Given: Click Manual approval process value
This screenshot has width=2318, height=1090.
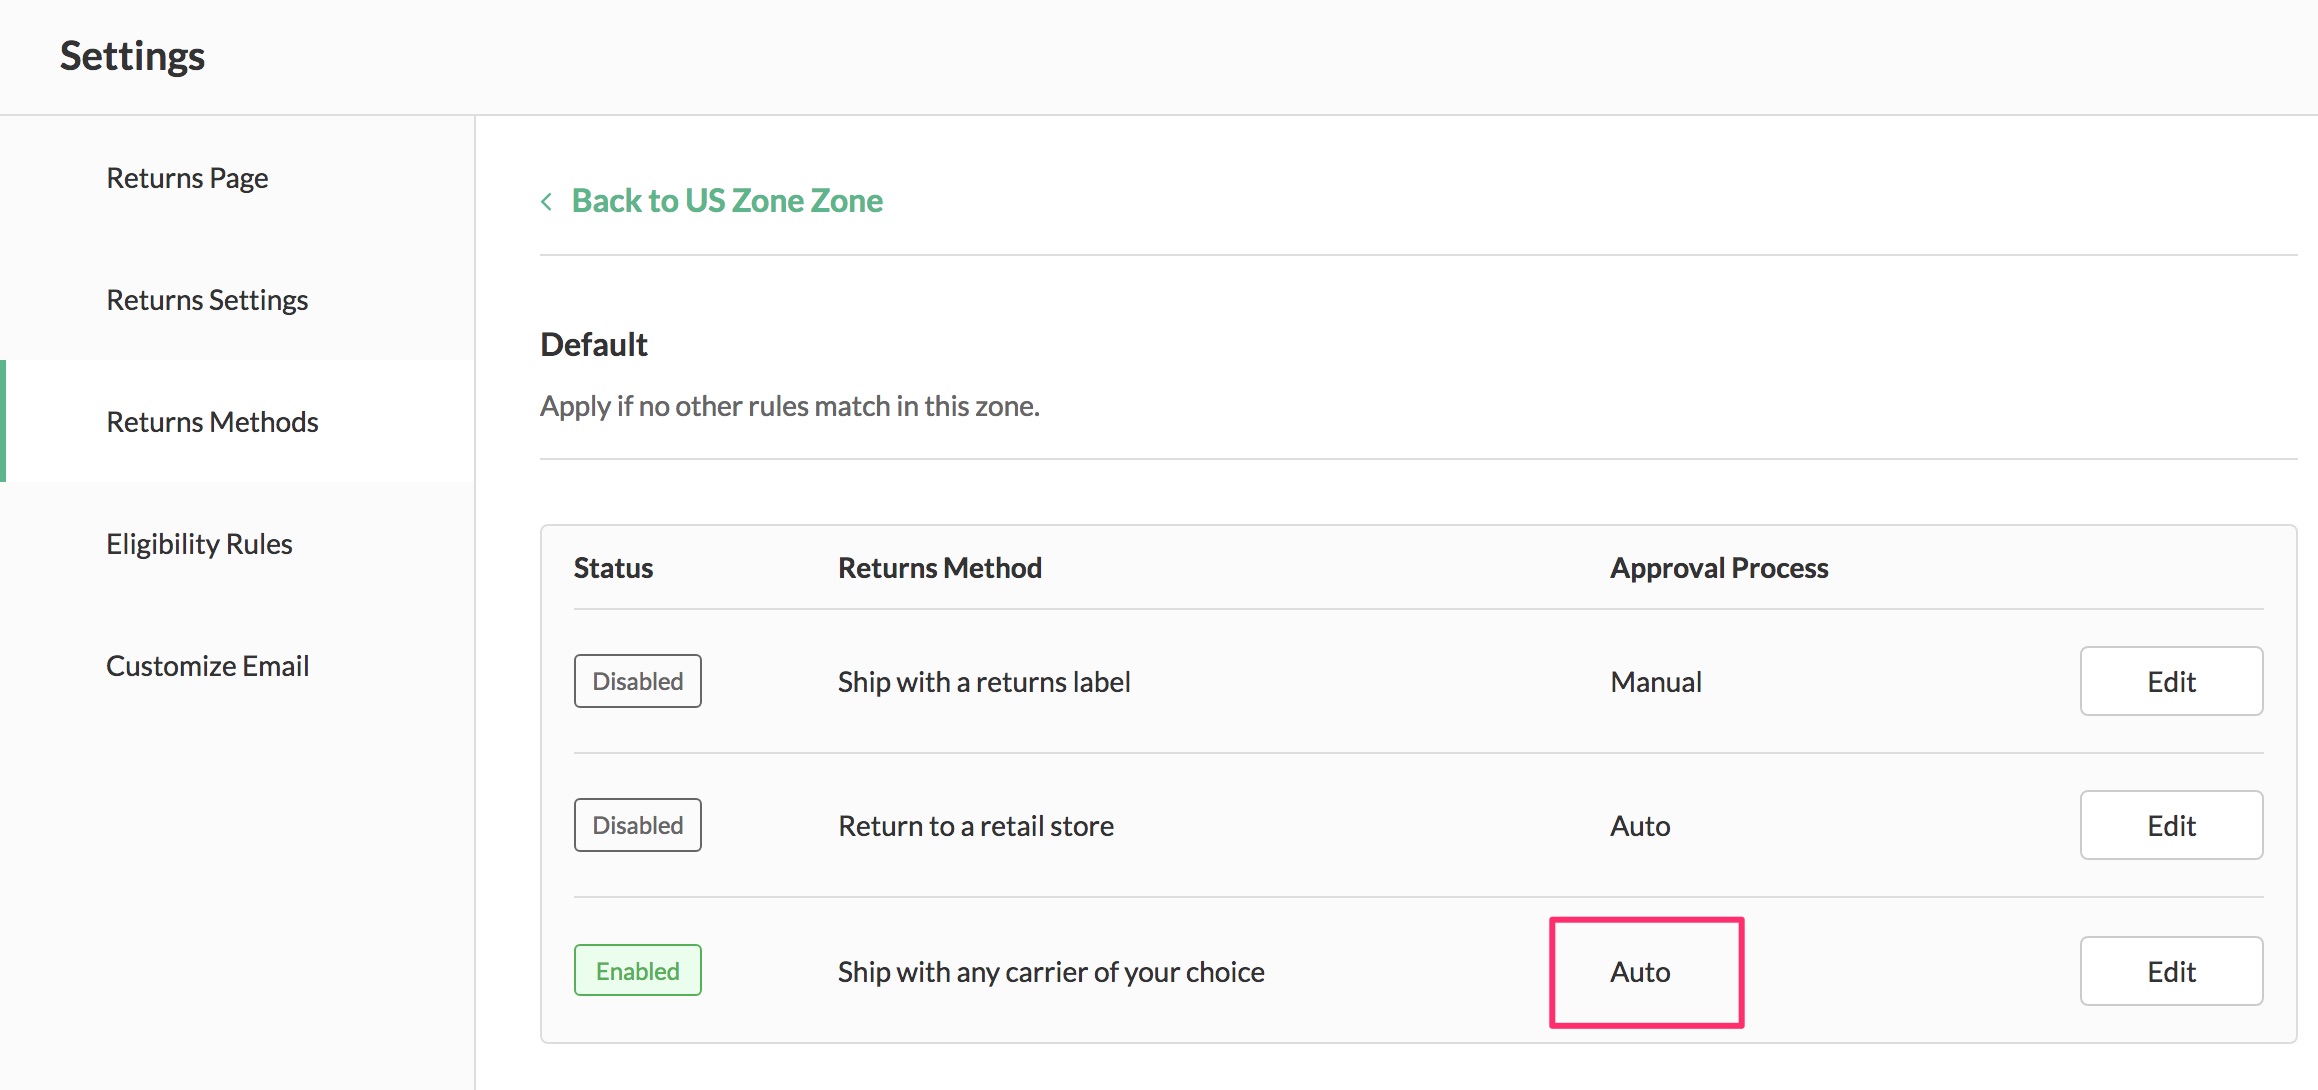Looking at the screenshot, I should [x=1655, y=682].
